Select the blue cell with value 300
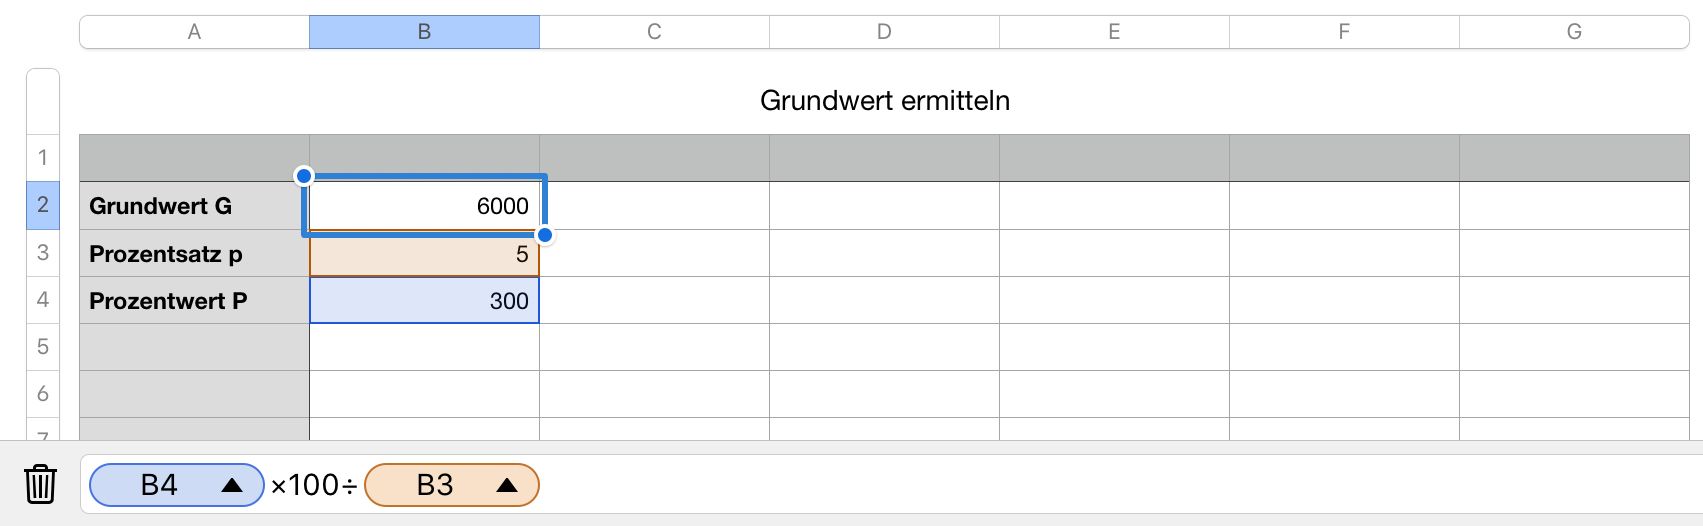Viewport: 1703px width, 526px height. click(424, 301)
